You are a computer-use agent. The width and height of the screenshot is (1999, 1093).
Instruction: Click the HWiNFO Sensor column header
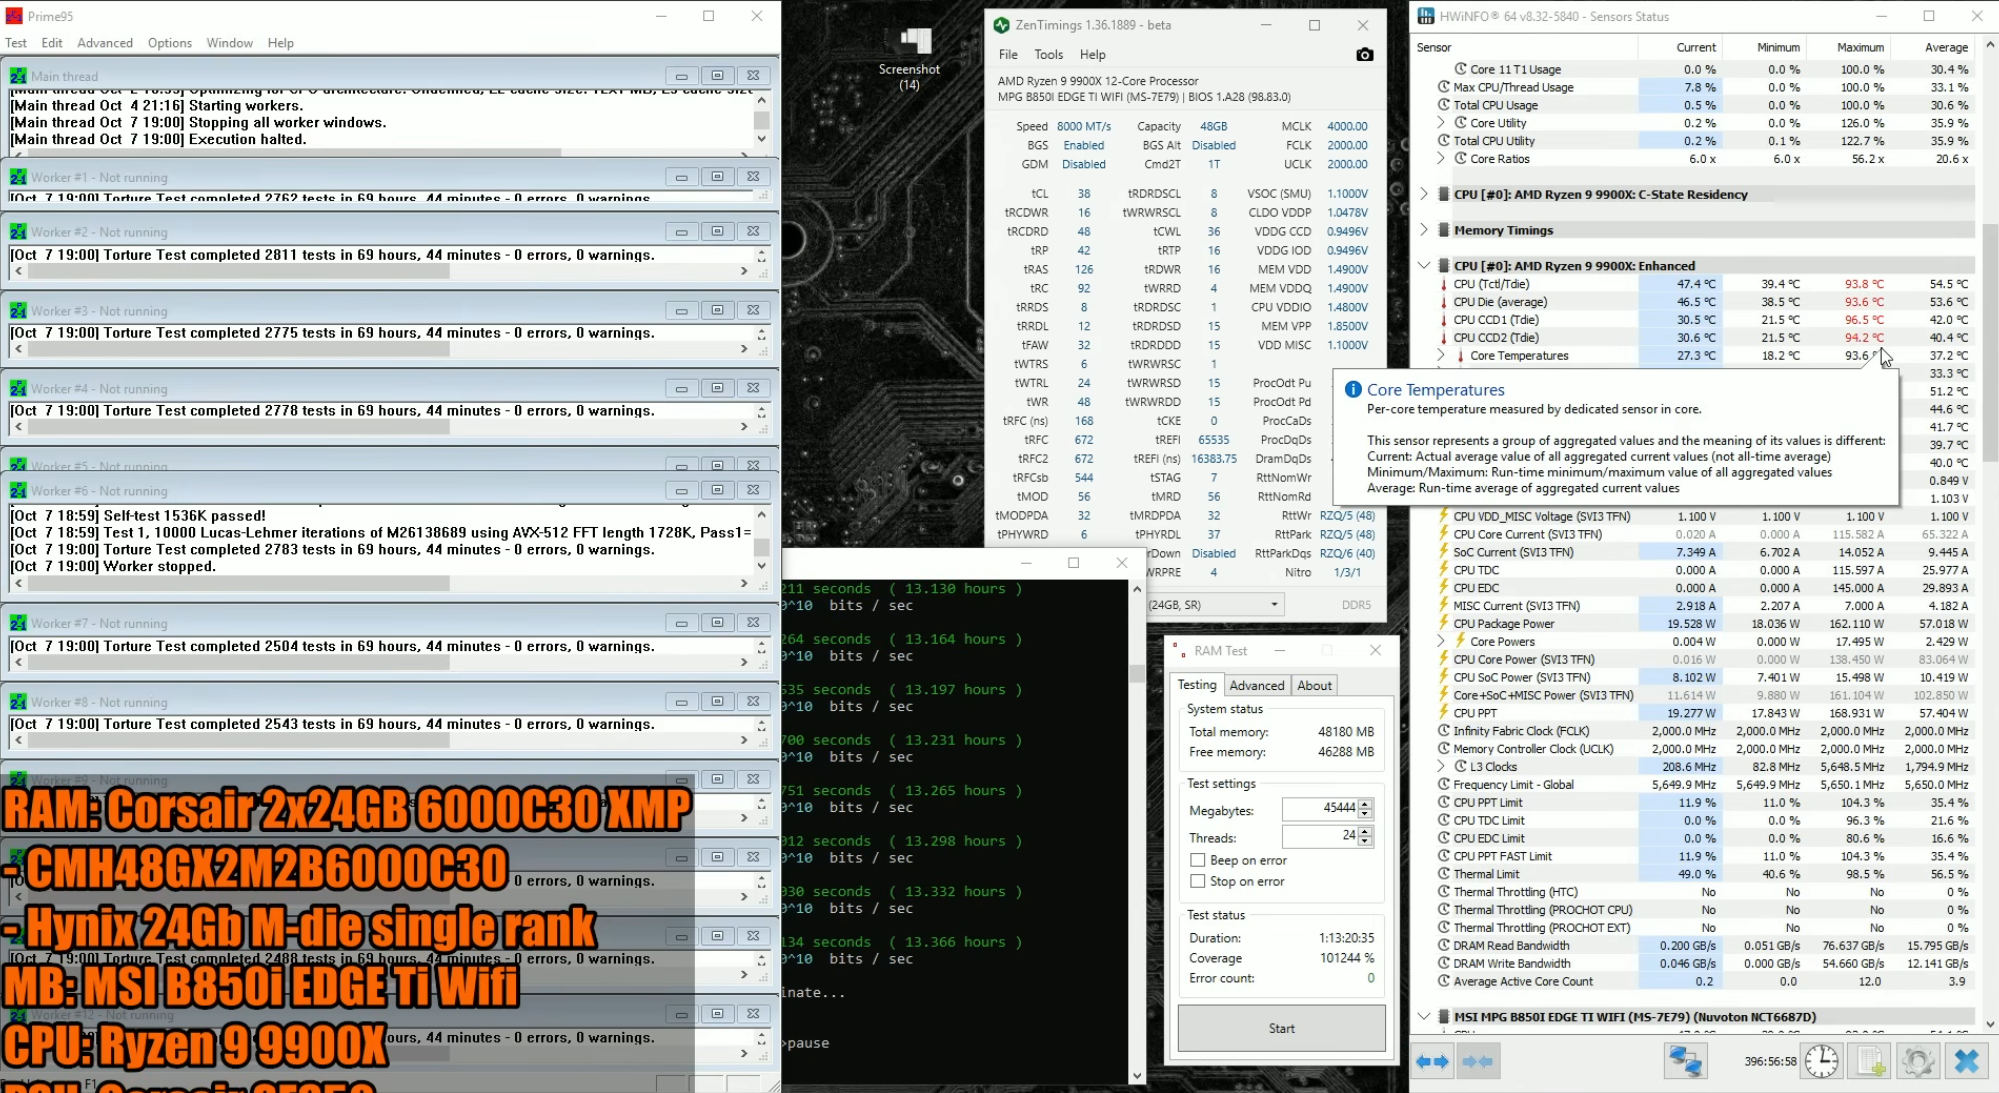(1524, 47)
